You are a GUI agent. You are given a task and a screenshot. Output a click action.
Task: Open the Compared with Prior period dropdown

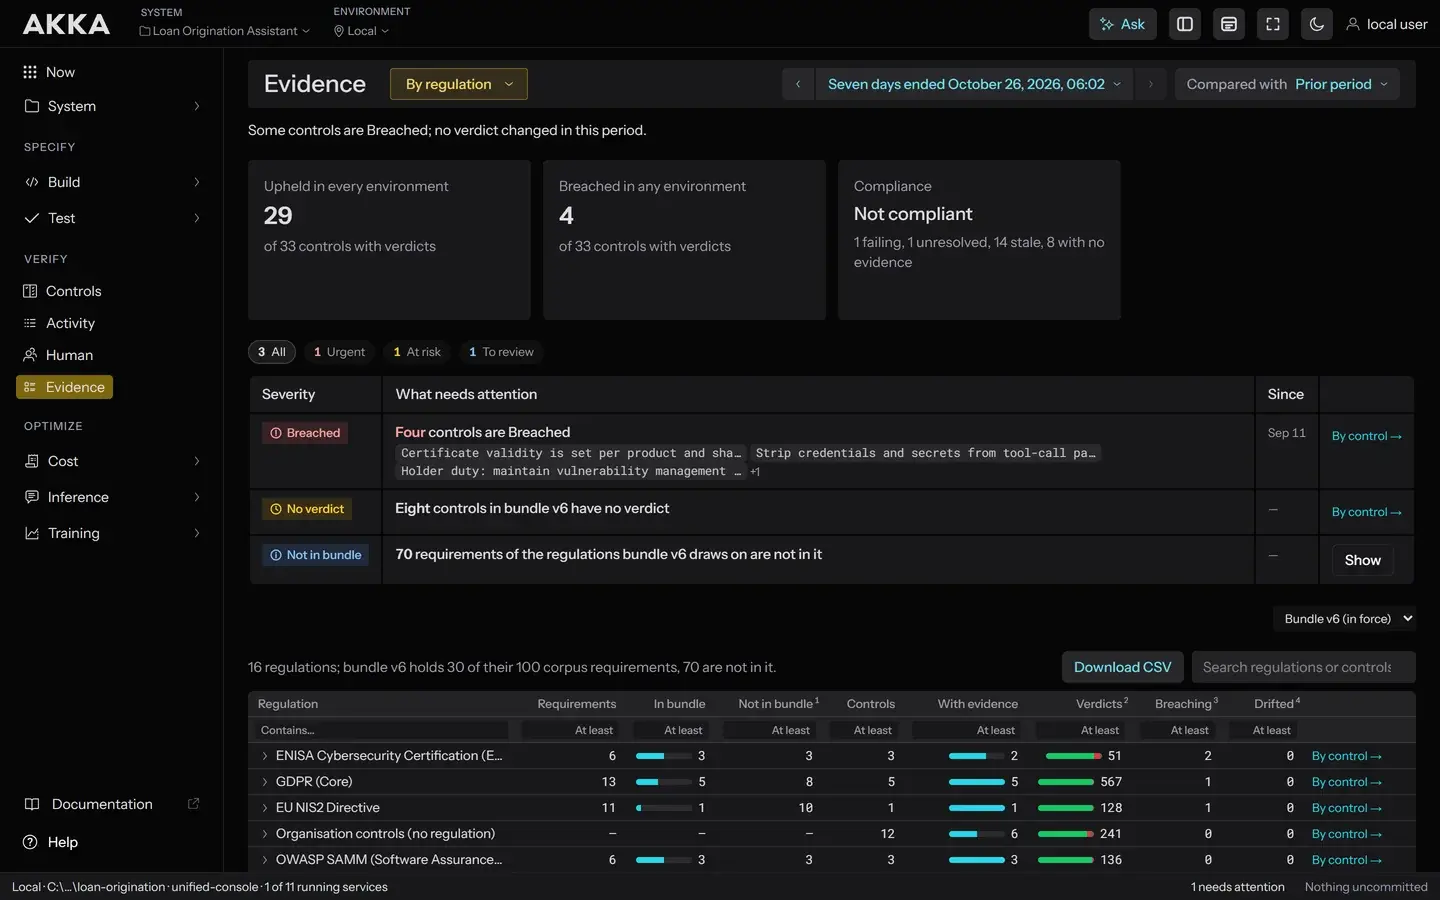1287,84
